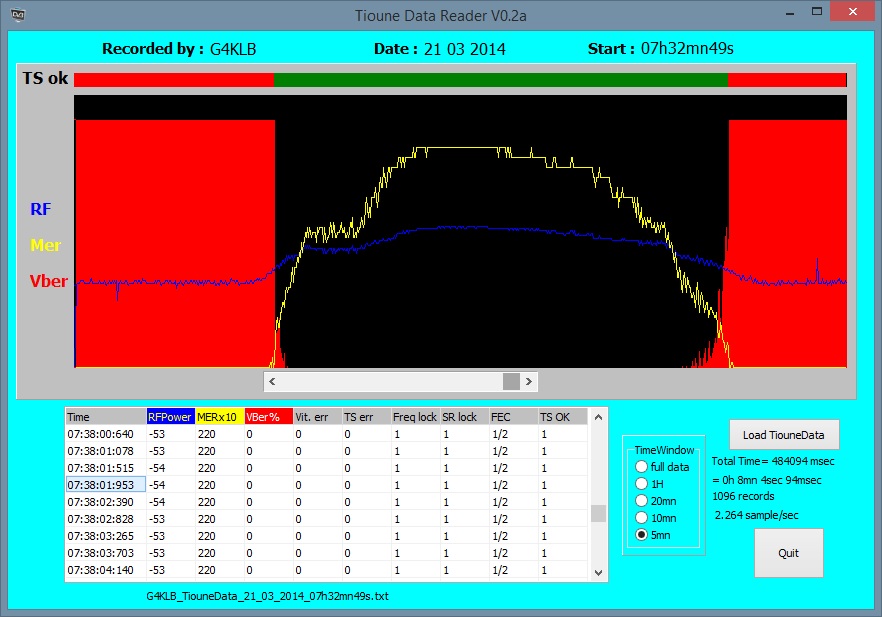Switch to the 10mn time window
Viewport: 882px width, 617px height.
(656, 518)
